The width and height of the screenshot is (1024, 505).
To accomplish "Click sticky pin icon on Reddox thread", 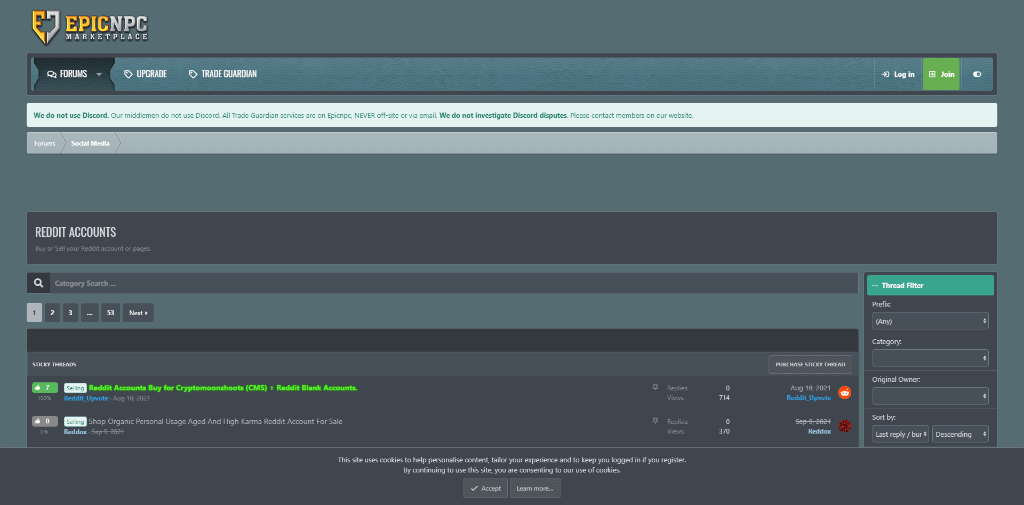I will [655, 421].
